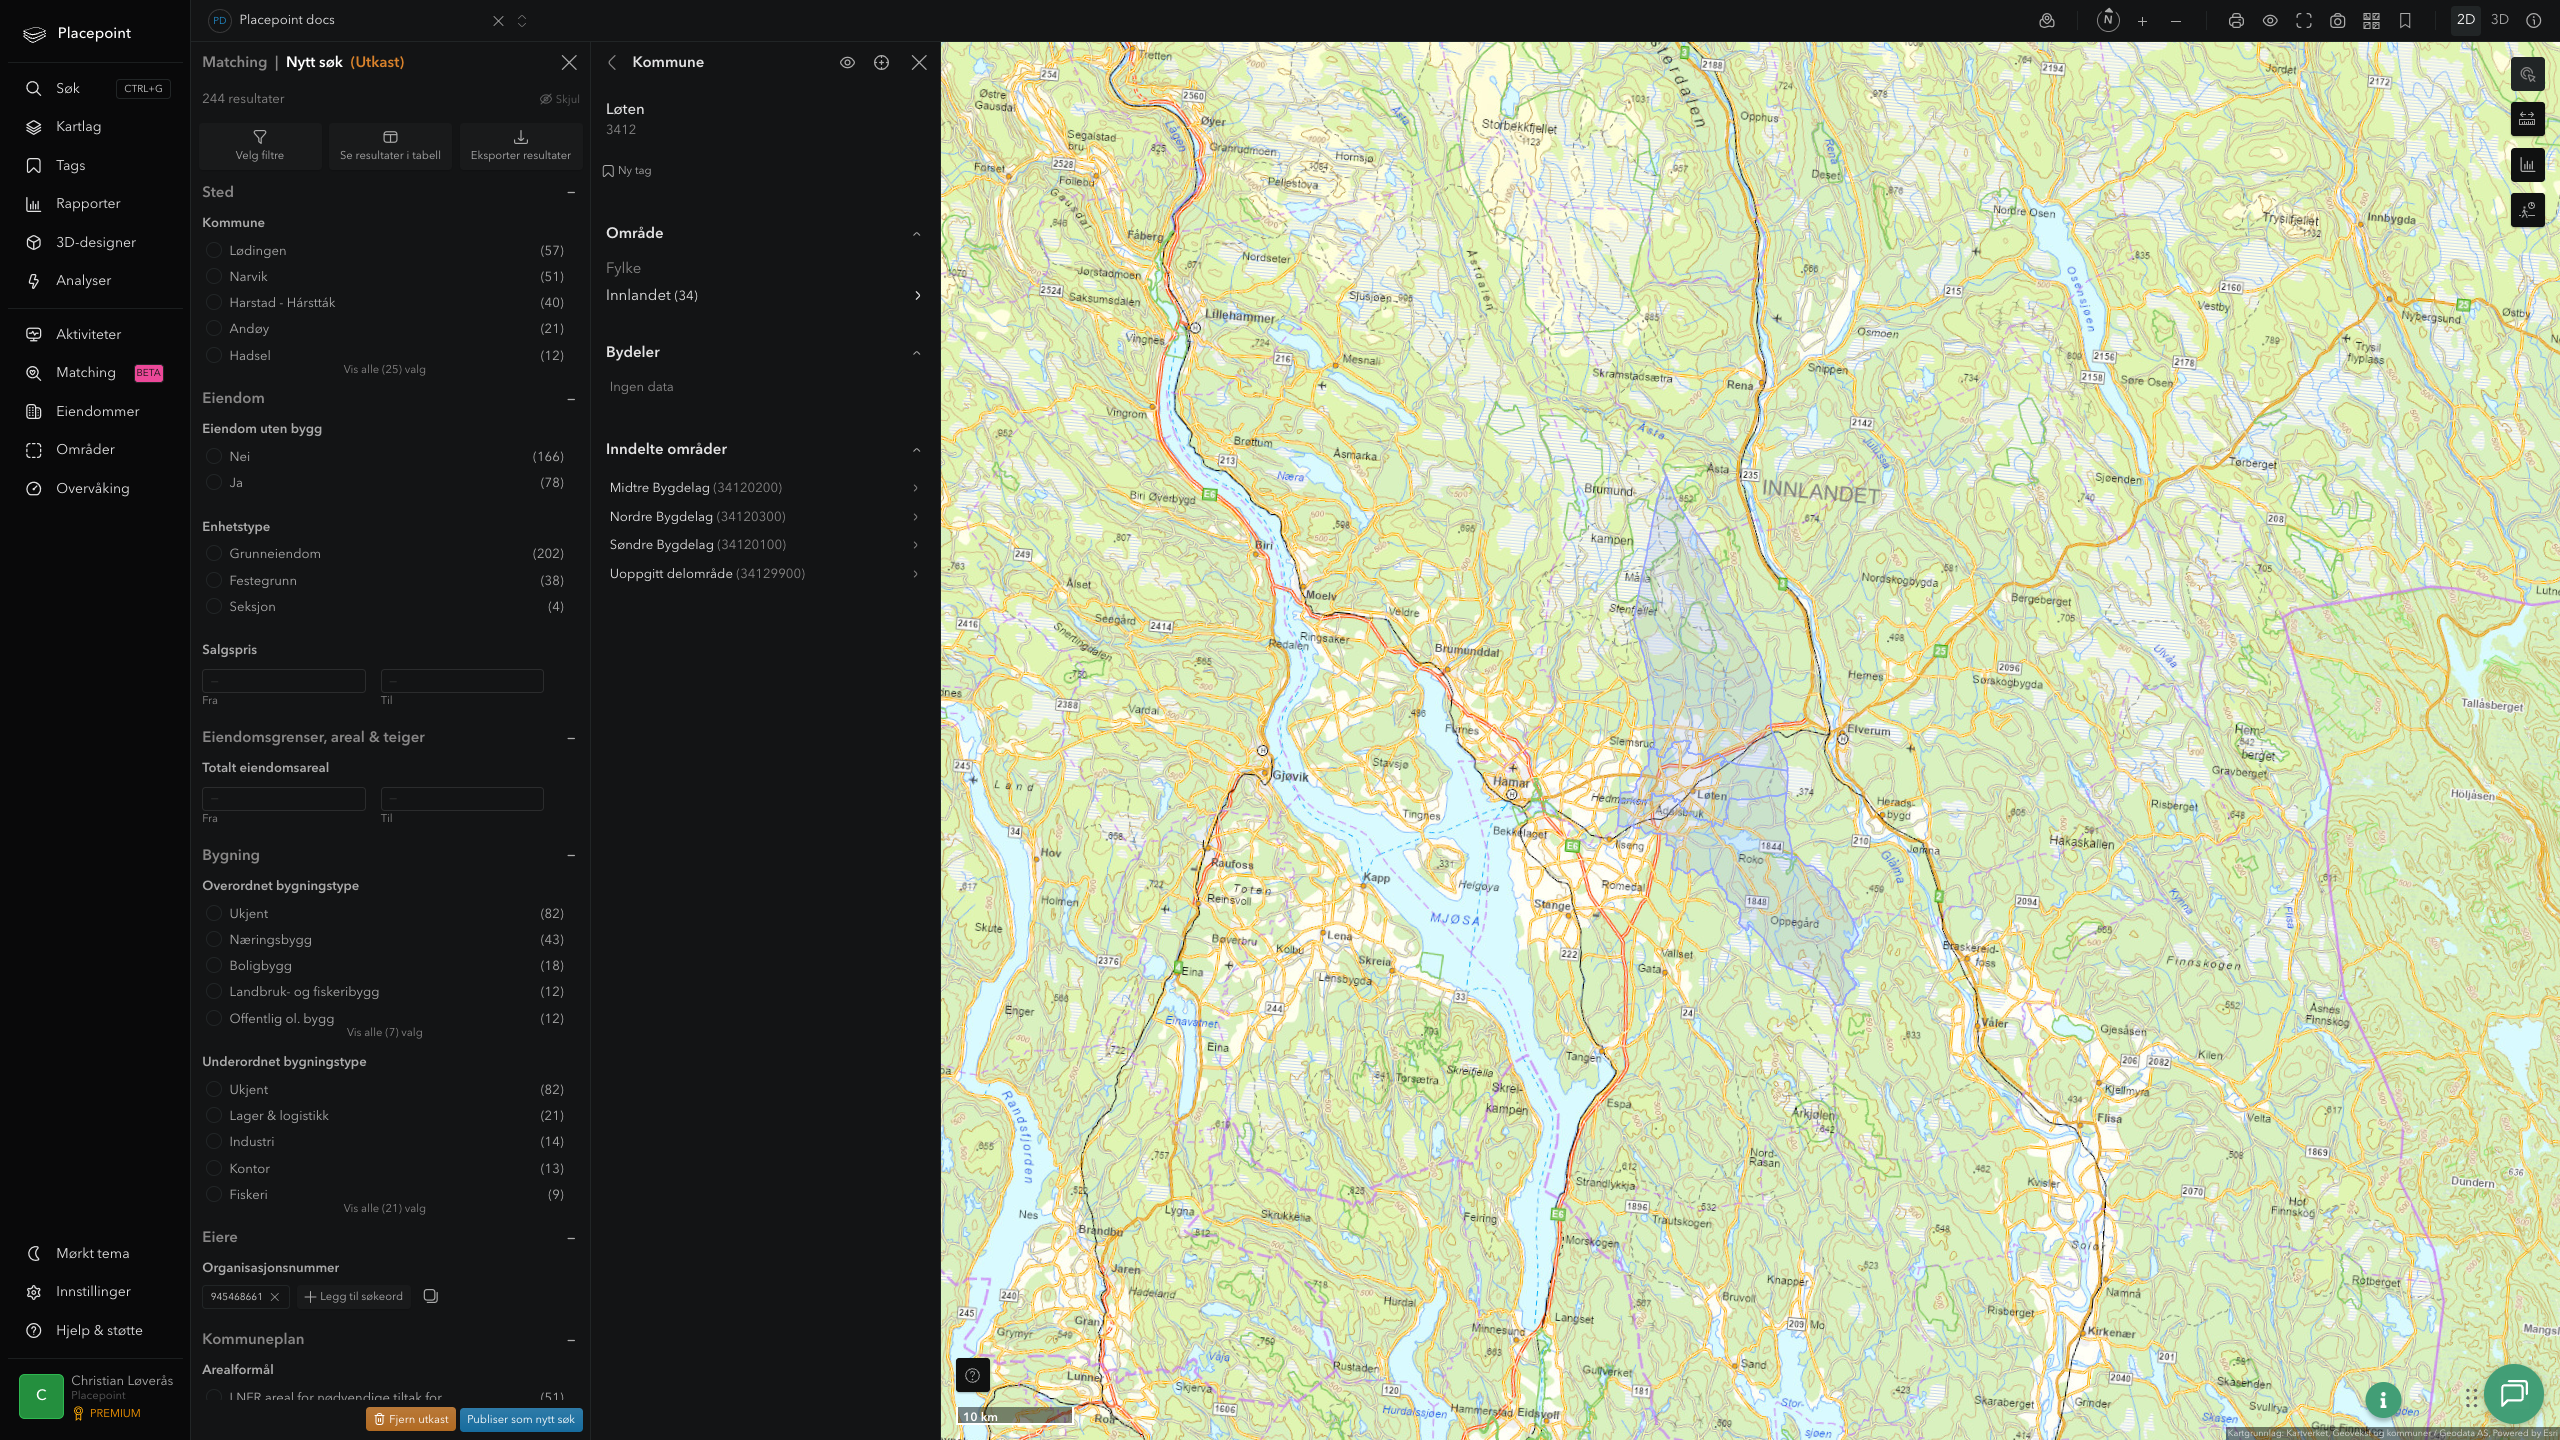The height and width of the screenshot is (1440, 2560).
Task: Open the map info icon
Action: tap(2534, 21)
